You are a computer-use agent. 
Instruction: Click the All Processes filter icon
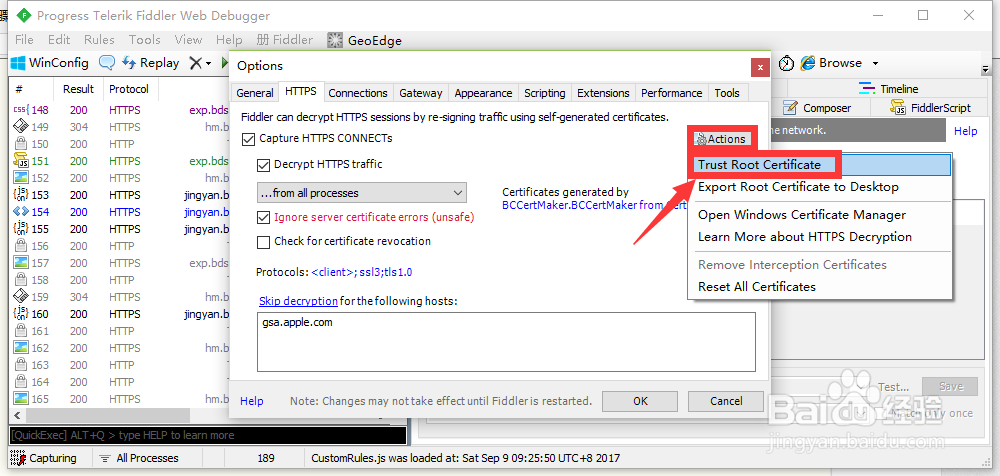coord(105,458)
